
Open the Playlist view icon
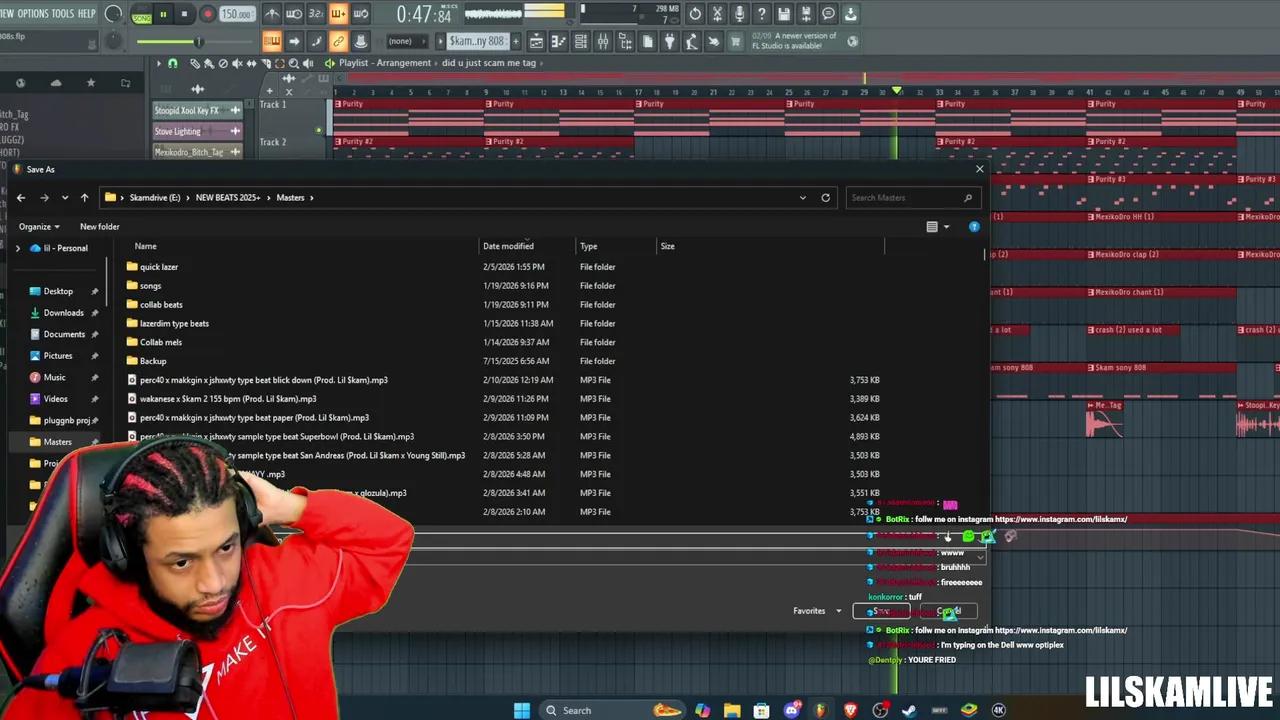pos(536,41)
